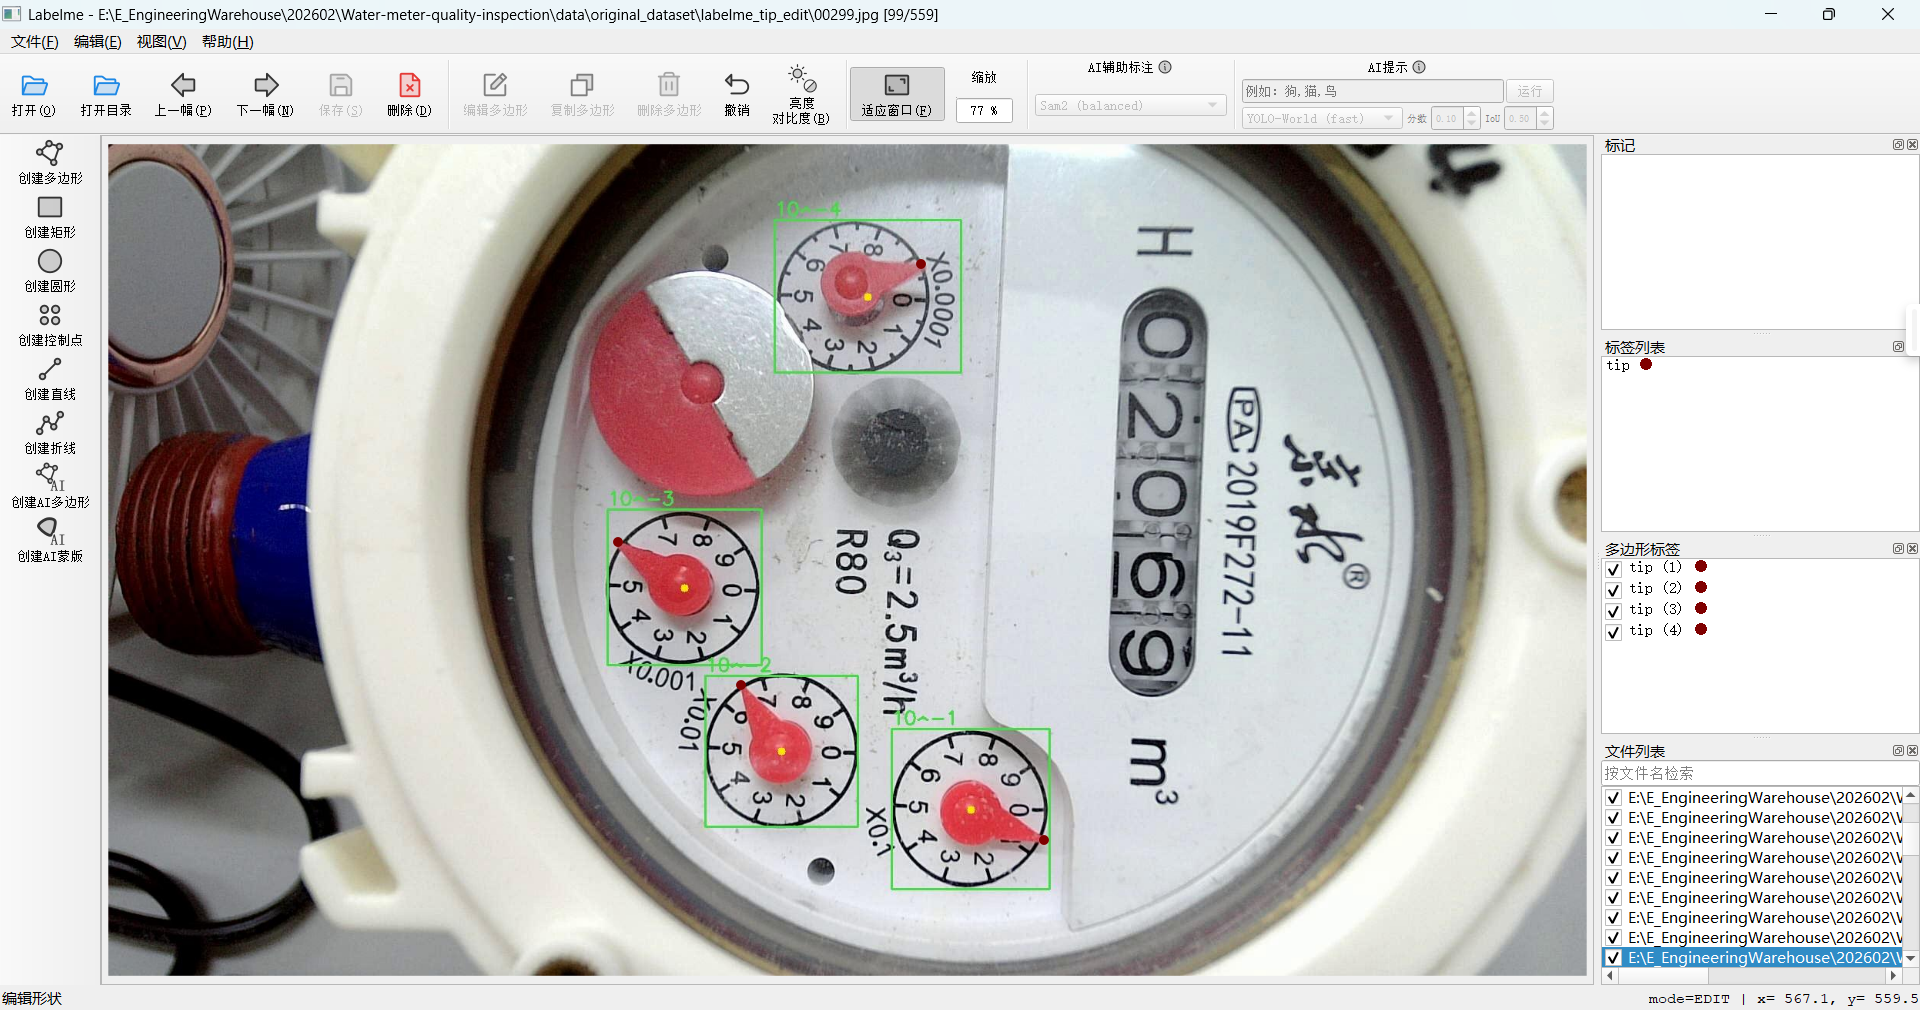Click file list horizontal scrollbar right arrow
This screenshot has width=1920, height=1010.
tap(1893, 975)
